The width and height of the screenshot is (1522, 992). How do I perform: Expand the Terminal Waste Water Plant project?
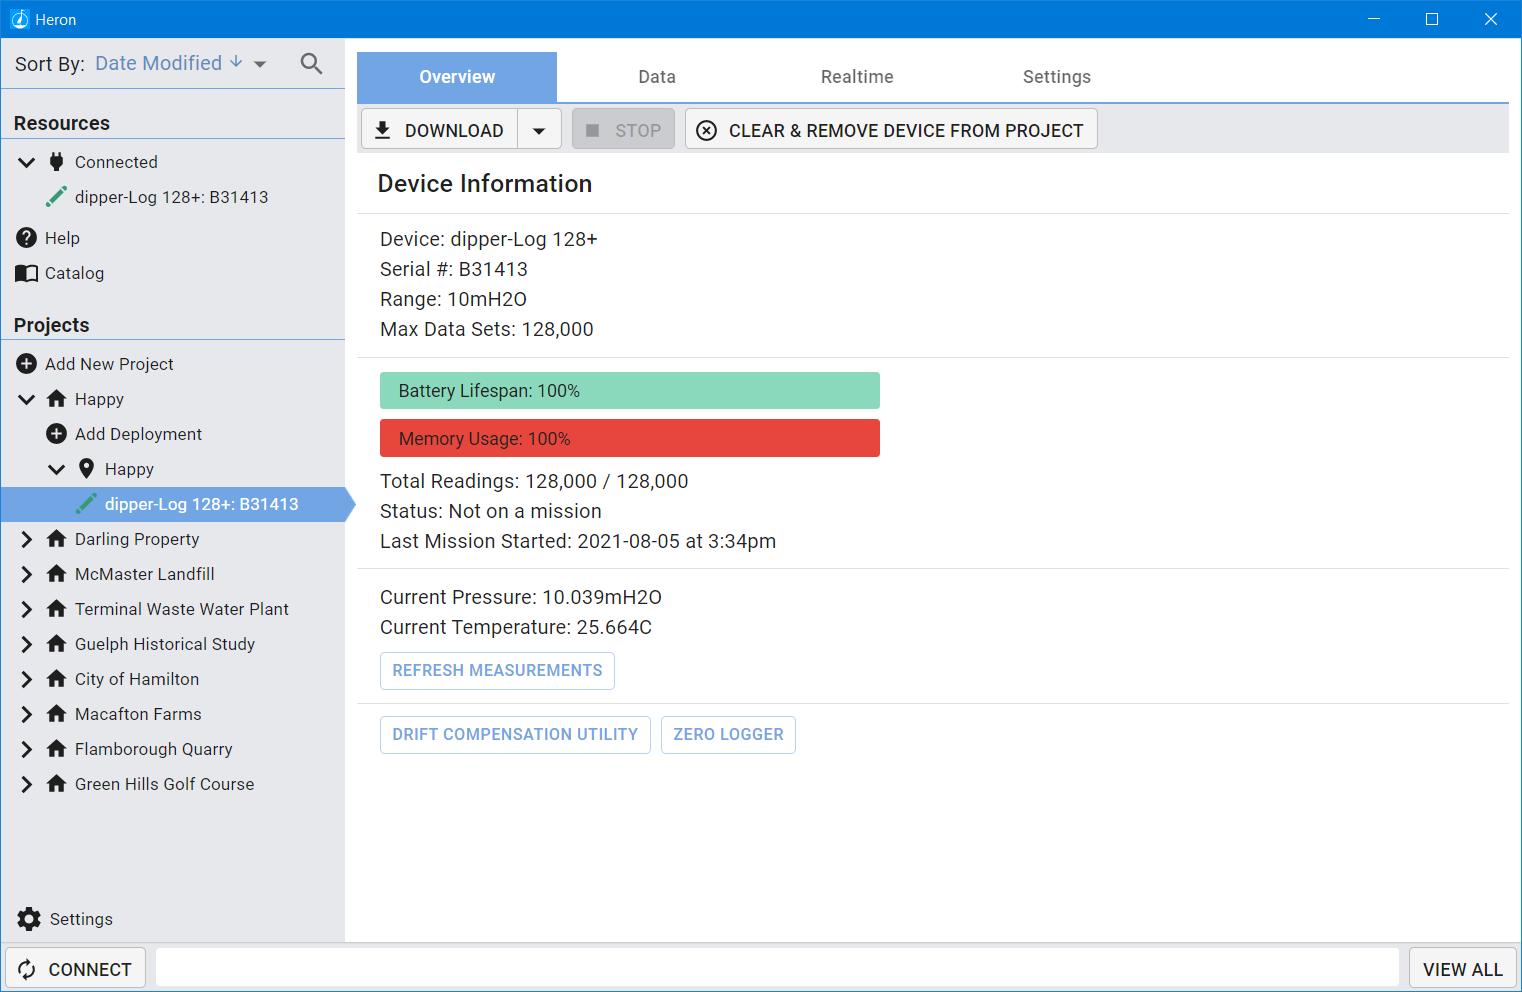coord(27,609)
